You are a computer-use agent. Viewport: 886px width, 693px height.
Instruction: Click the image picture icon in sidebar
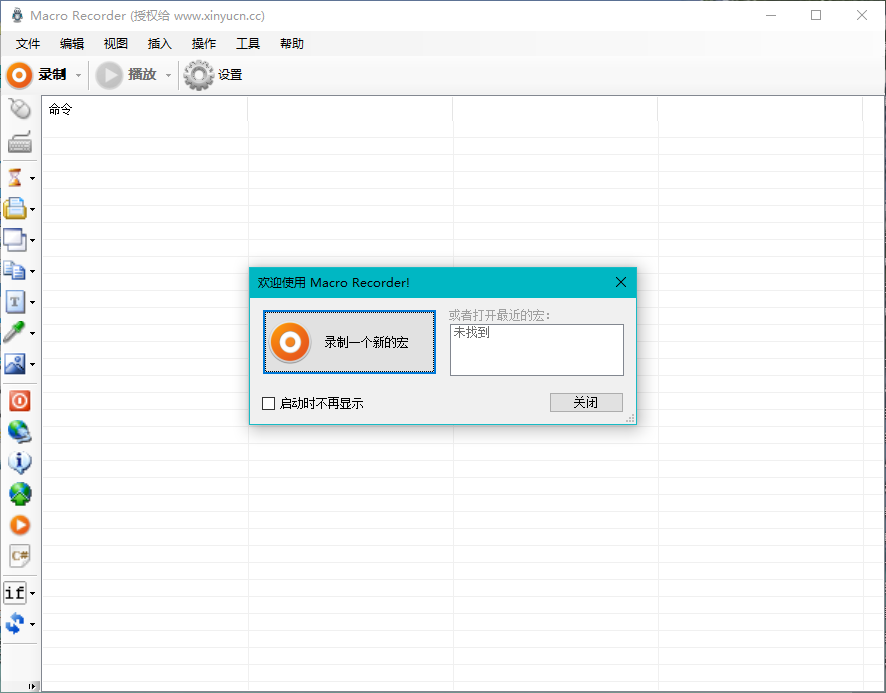15,363
